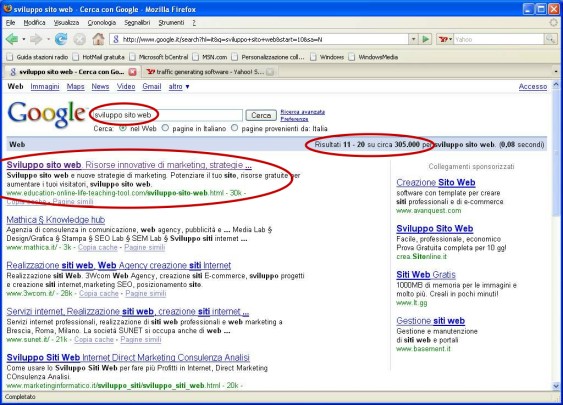Image resolution: width=563 pixels, height=405 pixels.
Task: Click the Cerca search button
Action: [261, 115]
